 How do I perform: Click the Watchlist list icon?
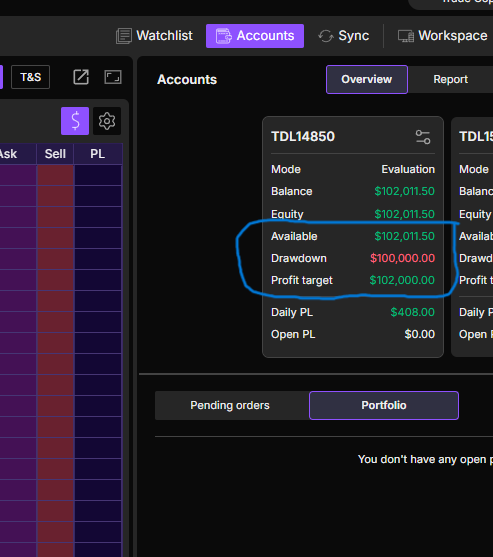[x=124, y=36]
